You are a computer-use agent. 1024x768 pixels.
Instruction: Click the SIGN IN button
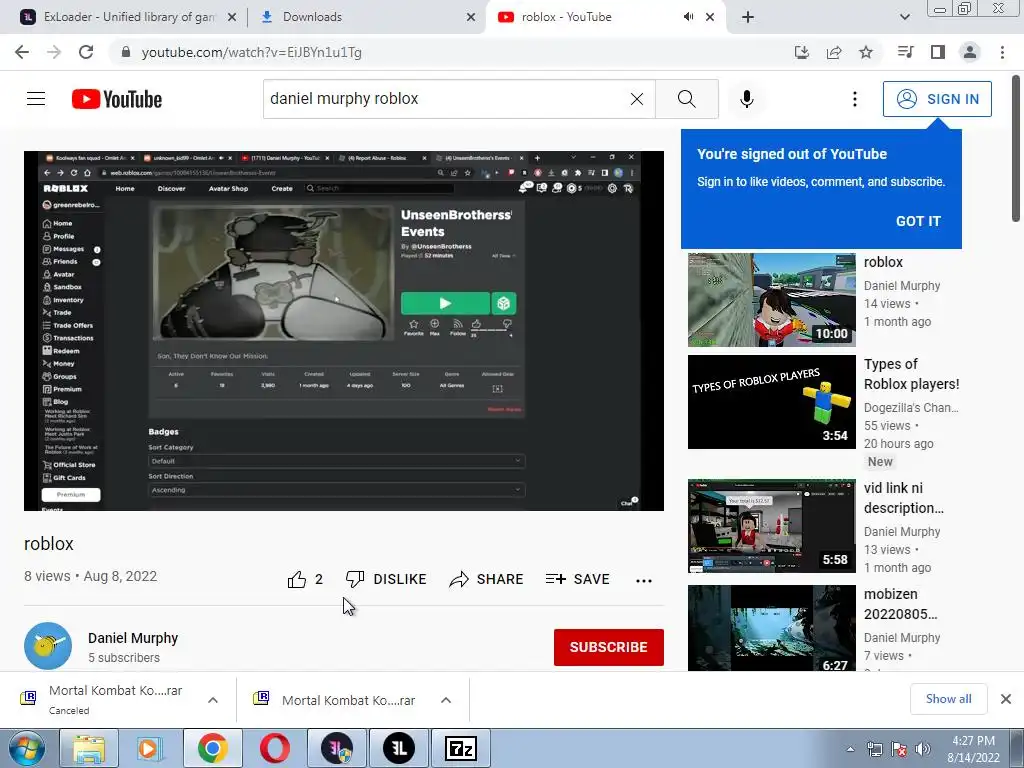point(937,99)
